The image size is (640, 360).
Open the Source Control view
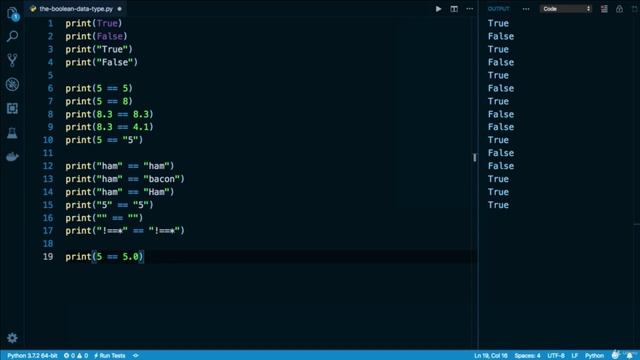click(12, 60)
